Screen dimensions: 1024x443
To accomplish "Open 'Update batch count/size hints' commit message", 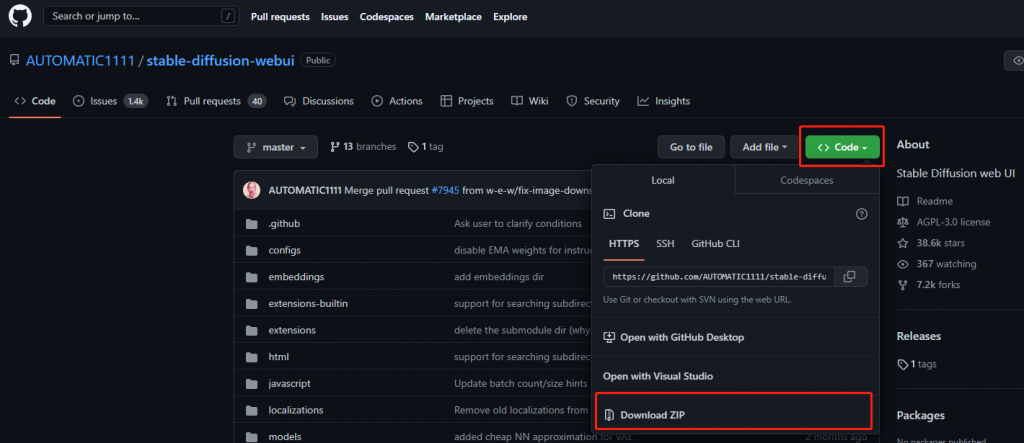I will (x=520, y=384).
